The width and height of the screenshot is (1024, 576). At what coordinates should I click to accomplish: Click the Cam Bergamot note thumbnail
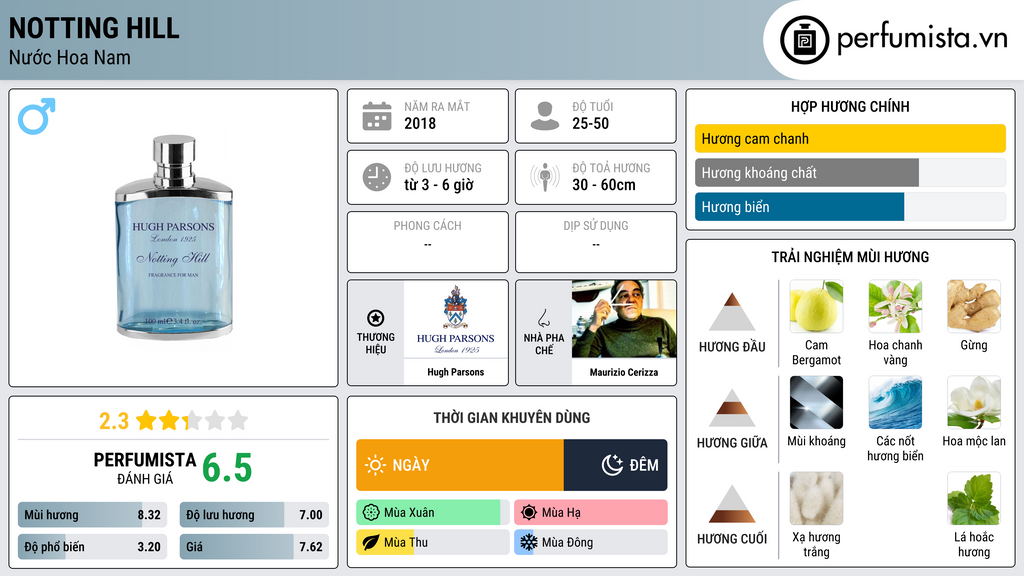816,306
